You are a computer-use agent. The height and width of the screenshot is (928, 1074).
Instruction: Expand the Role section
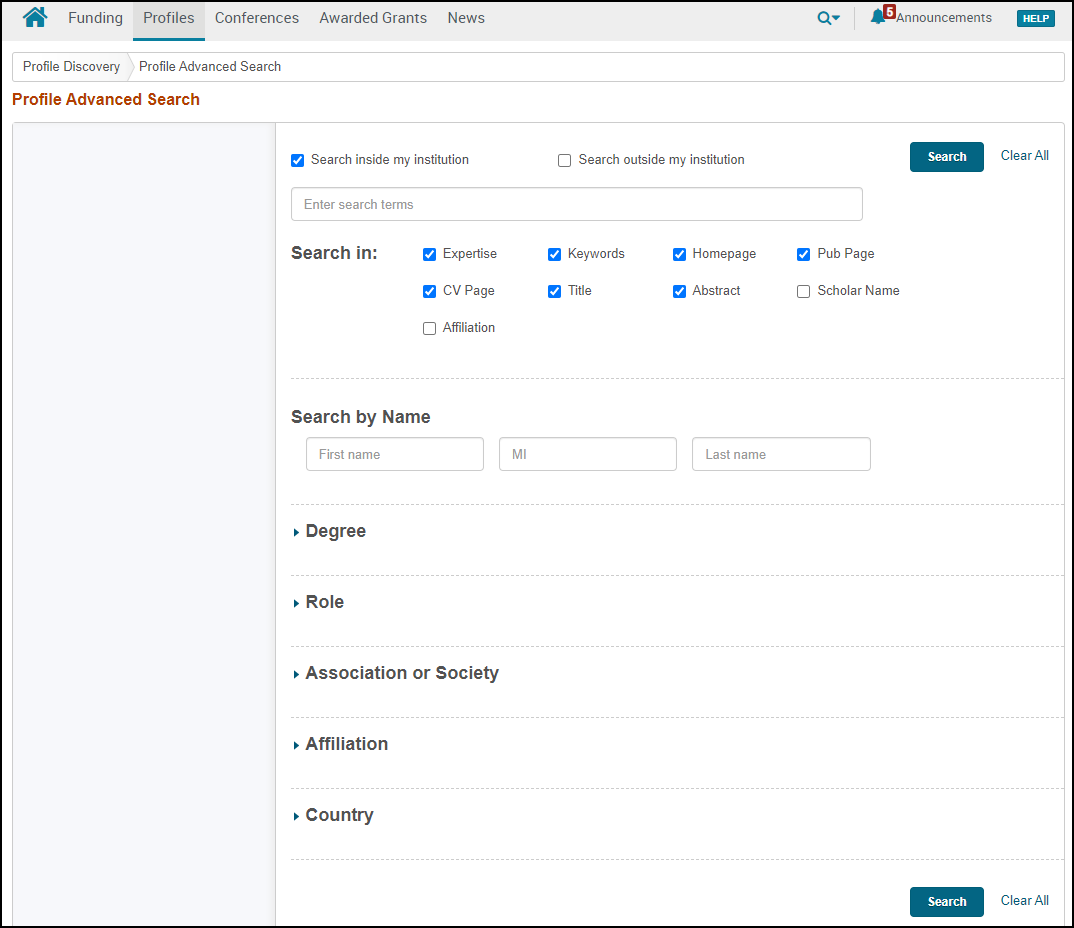(x=324, y=603)
